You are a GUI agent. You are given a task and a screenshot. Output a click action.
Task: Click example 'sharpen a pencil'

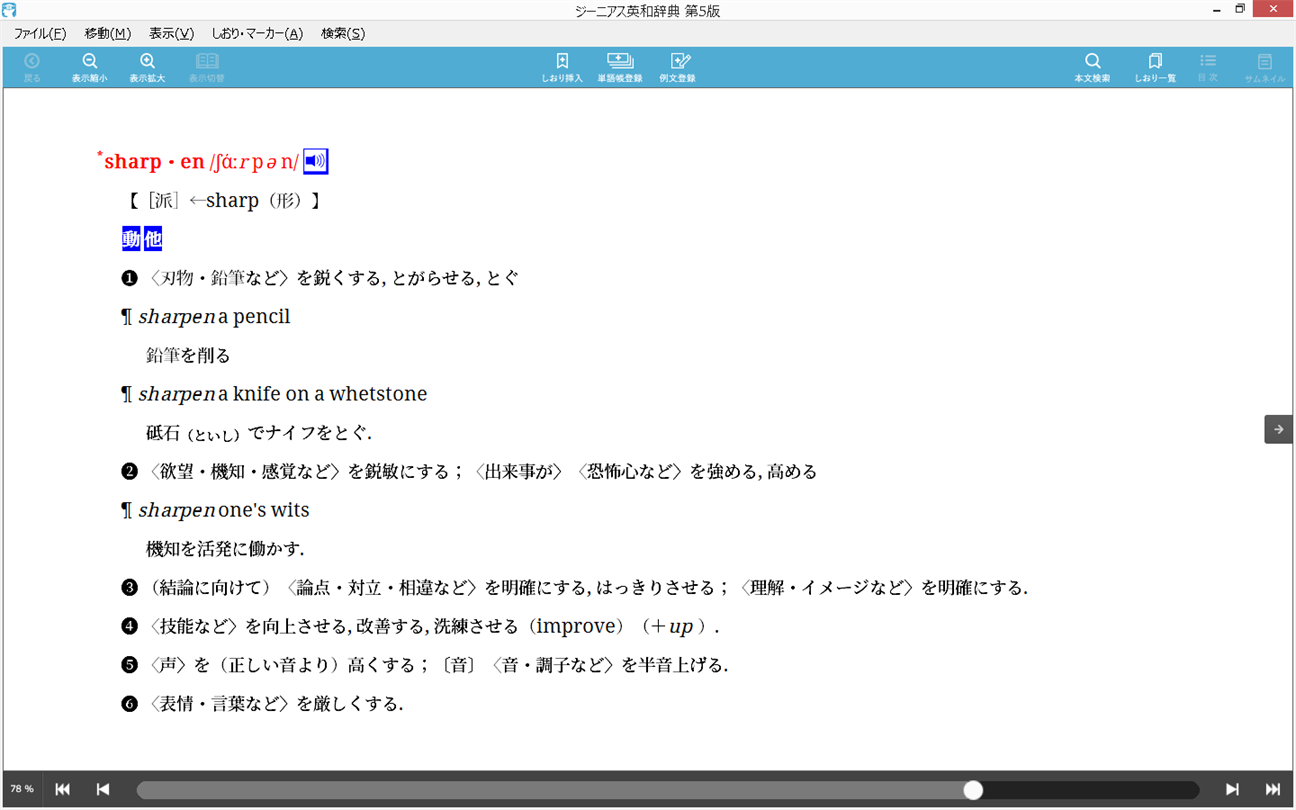[x=214, y=317]
